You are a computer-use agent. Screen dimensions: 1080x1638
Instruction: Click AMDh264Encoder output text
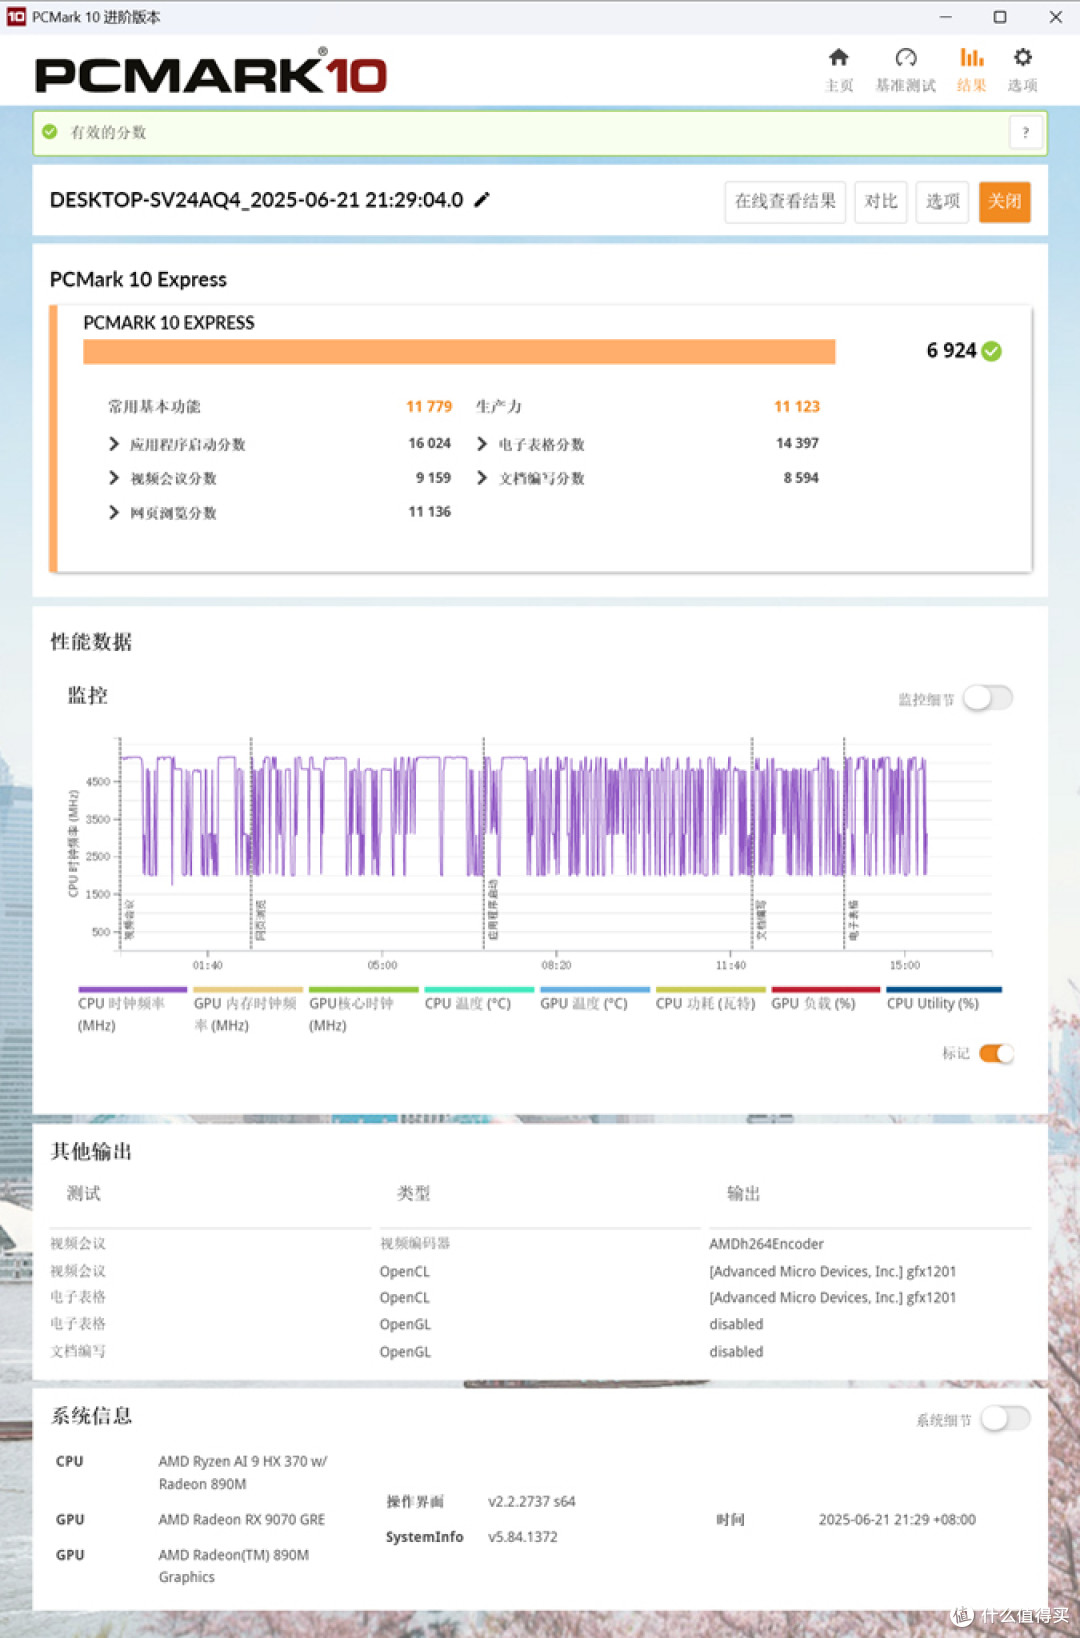pyautogui.click(x=767, y=1244)
